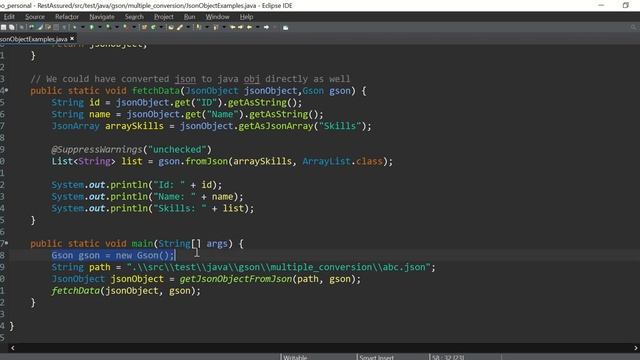Open the Source menu
Screen dimensions: 640x360
(x=35, y=17)
